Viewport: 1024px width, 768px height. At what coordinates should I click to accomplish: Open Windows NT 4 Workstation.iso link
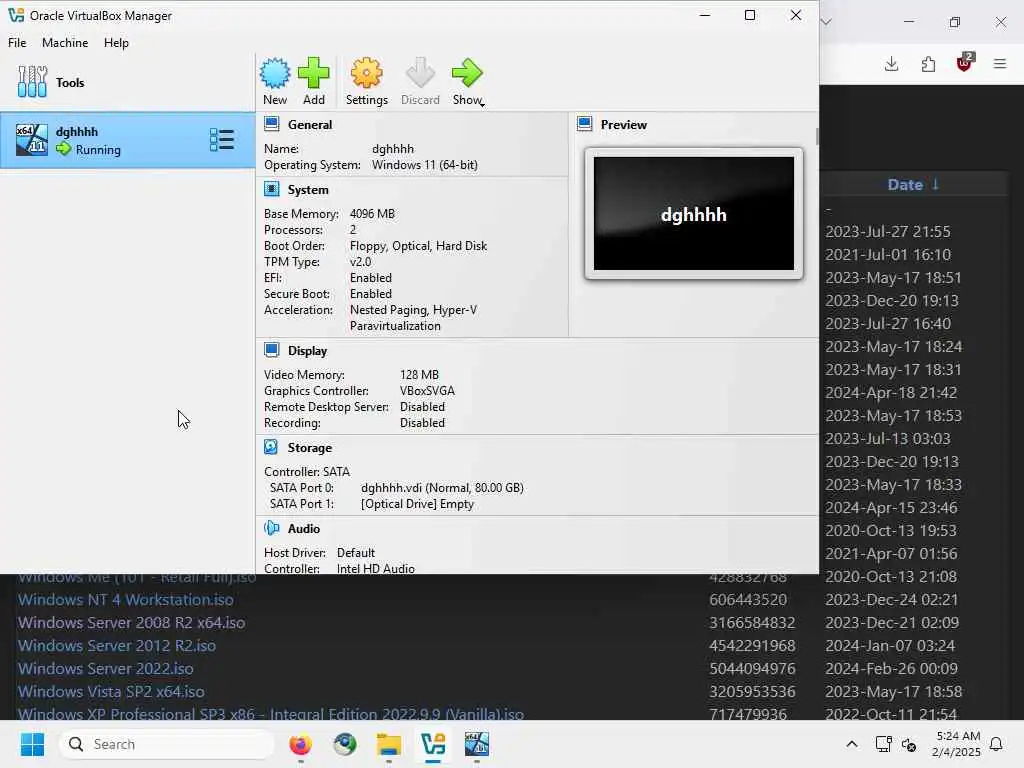click(125, 600)
